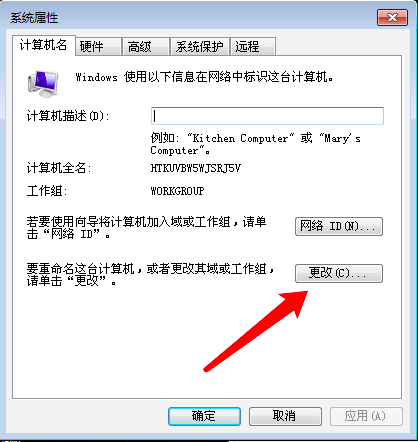Click the computer monitor icon
The width and height of the screenshot is (418, 442).
[x=43, y=84]
